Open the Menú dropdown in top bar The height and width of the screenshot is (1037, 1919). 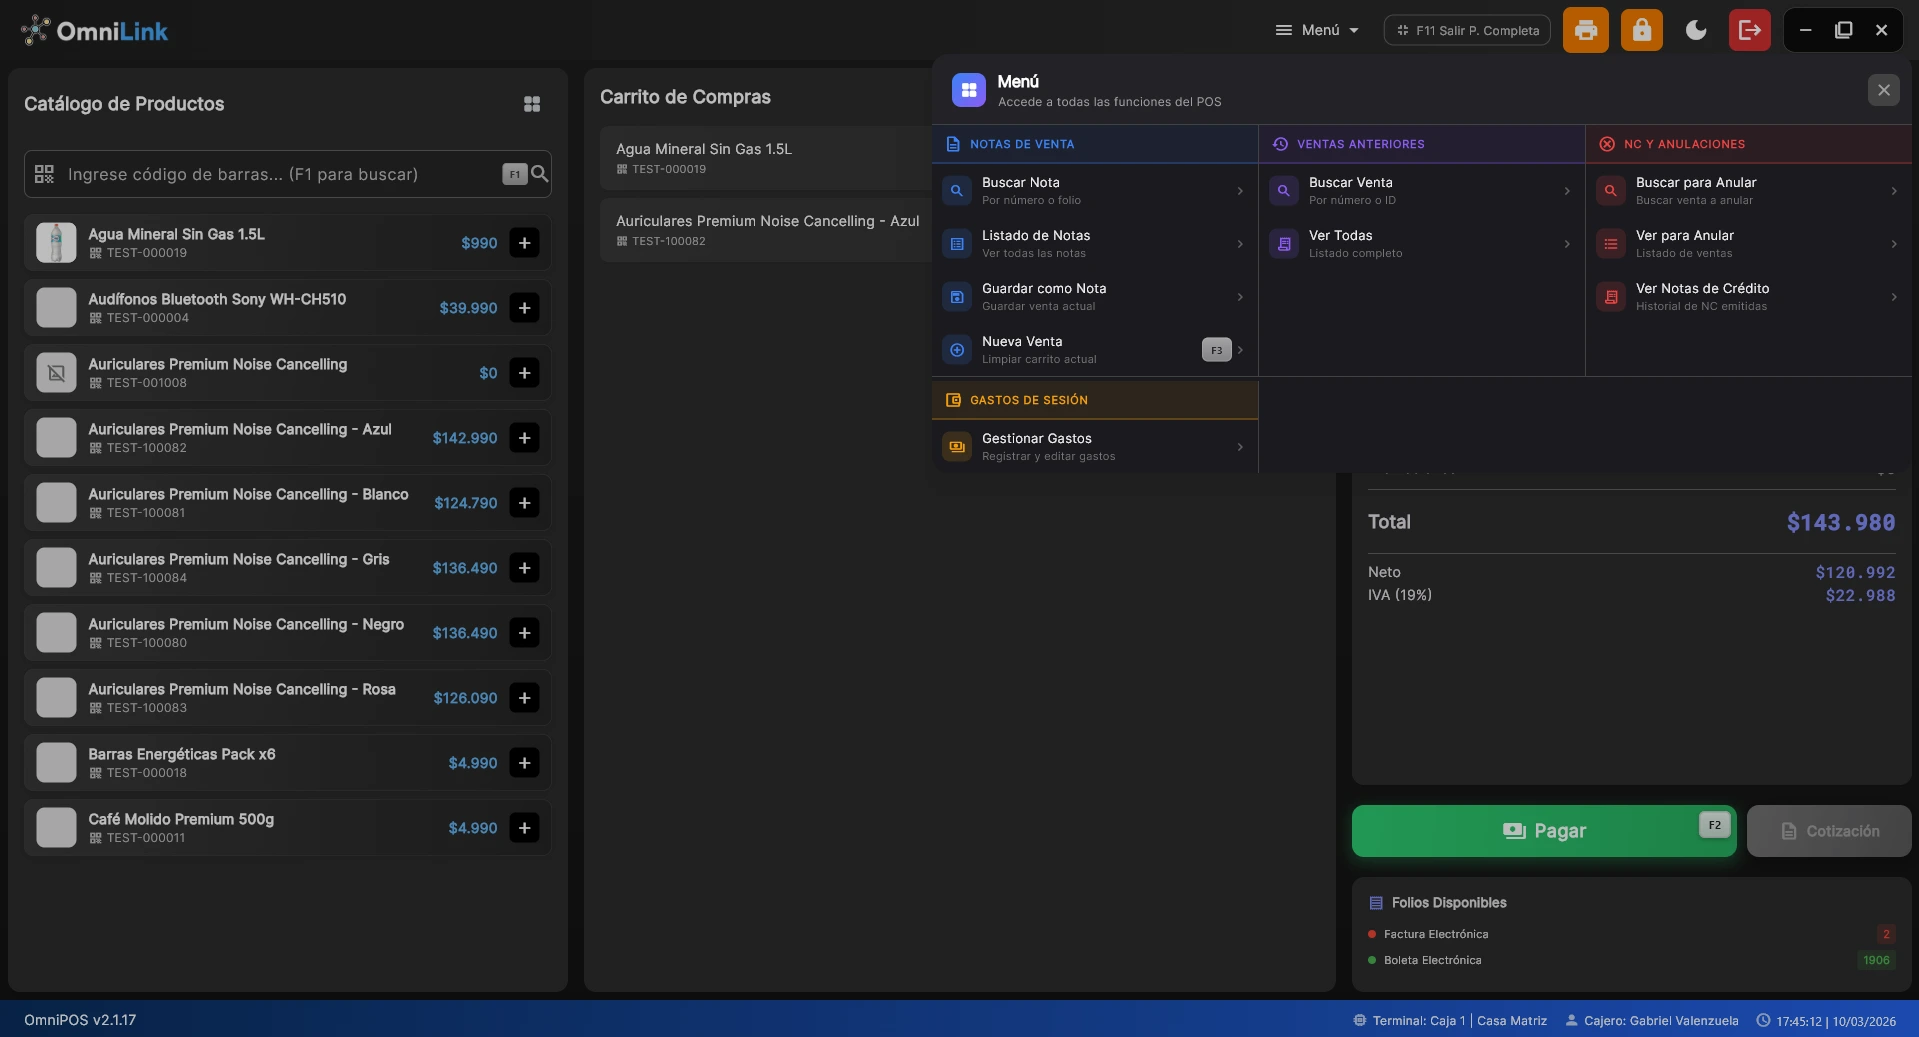click(1317, 30)
